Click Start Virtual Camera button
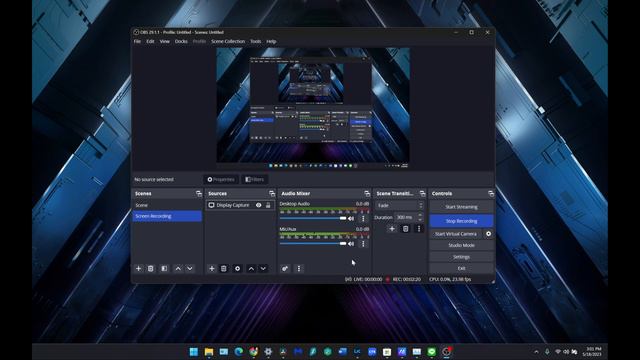 click(x=456, y=234)
